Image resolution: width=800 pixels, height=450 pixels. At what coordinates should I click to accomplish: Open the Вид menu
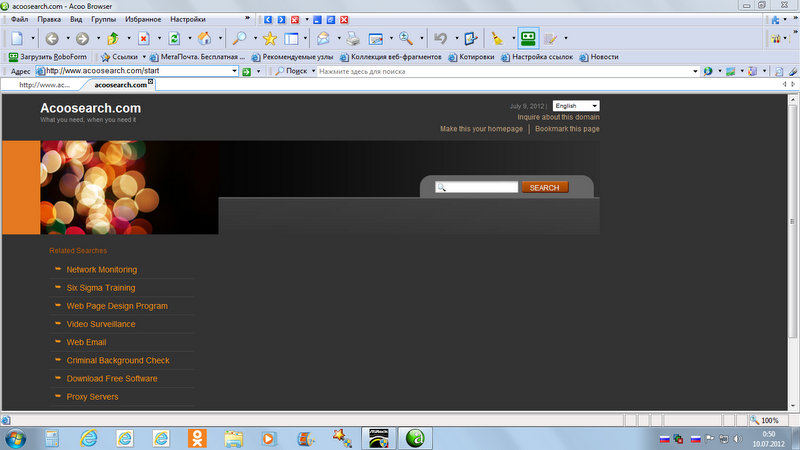click(x=76, y=19)
